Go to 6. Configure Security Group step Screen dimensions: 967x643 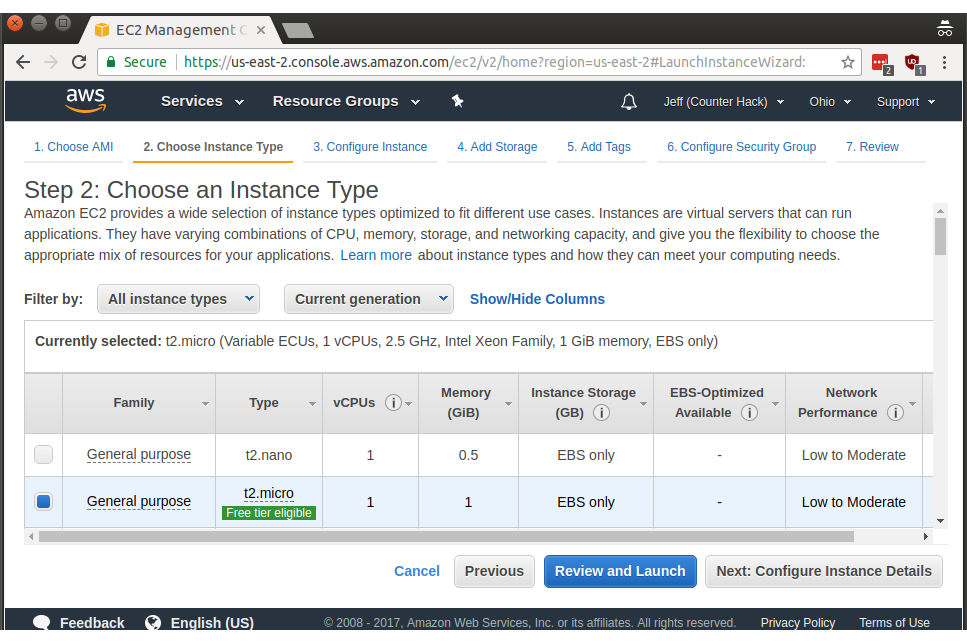pyautogui.click(x=741, y=147)
